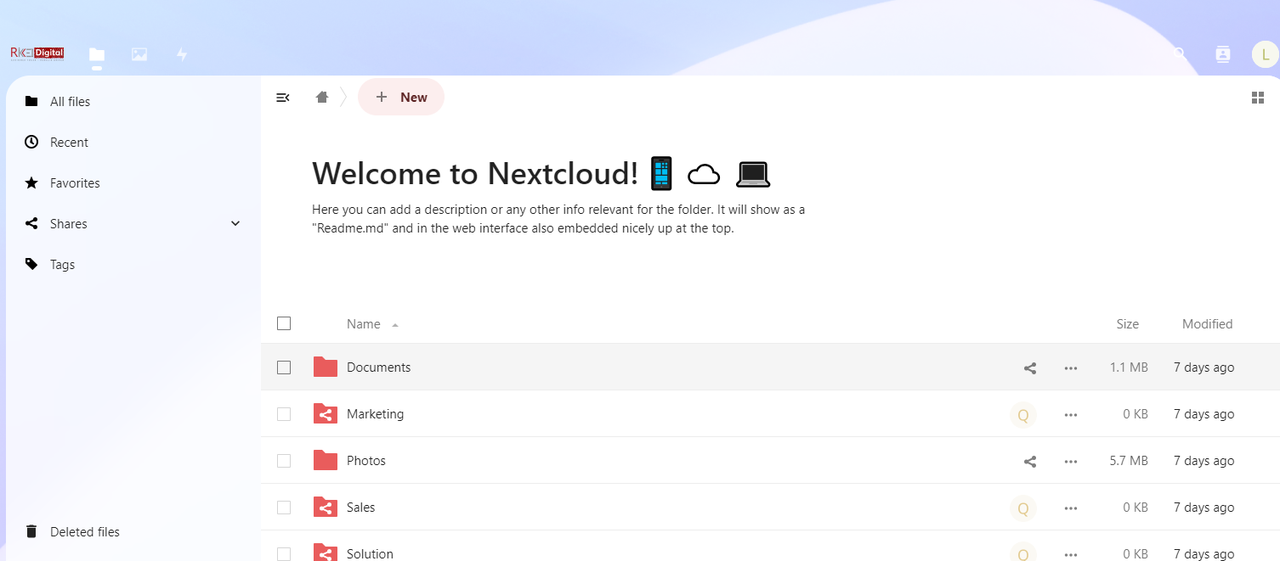
Task: Open the search magnifier in header
Action: click(1179, 54)
